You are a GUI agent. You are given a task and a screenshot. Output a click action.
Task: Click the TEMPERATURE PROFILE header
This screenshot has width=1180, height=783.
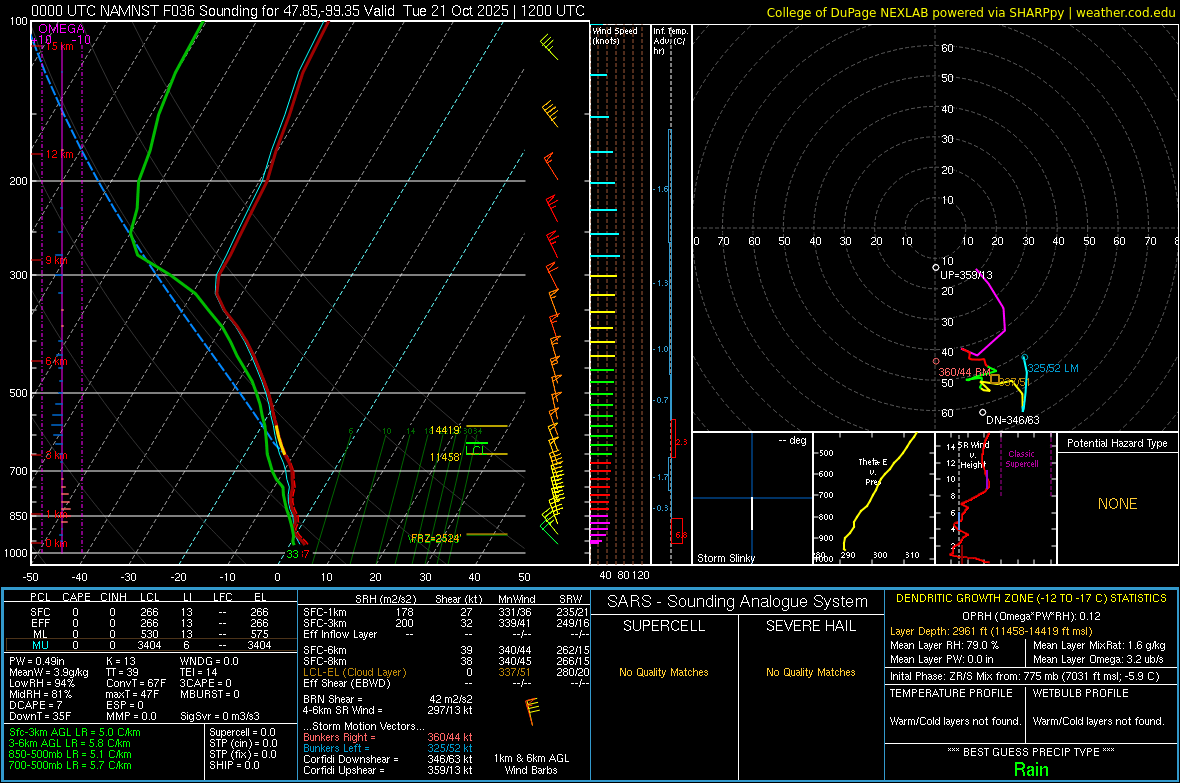coord(951,693)
